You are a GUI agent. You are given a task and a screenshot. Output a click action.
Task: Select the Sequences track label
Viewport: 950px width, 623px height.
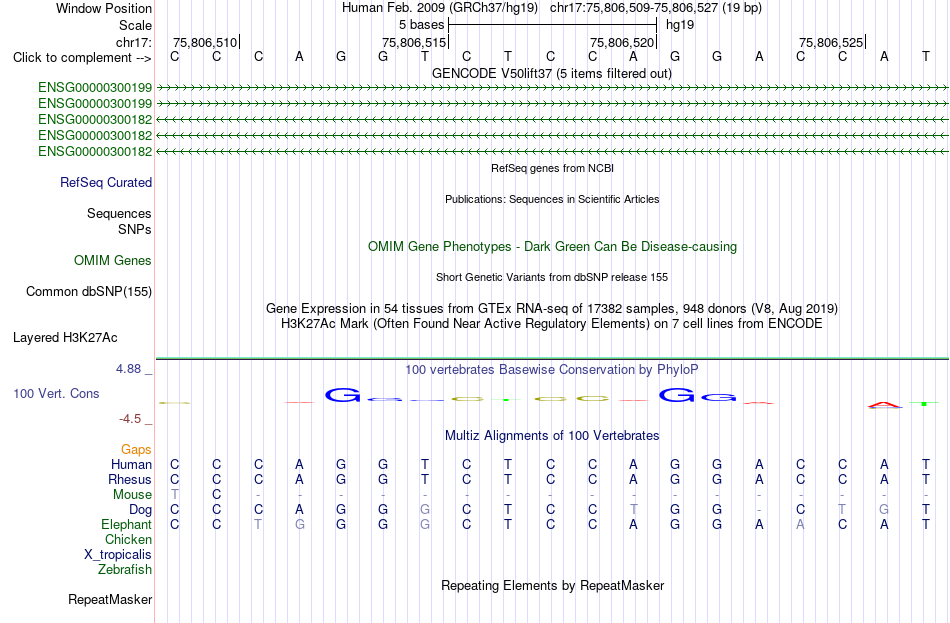[119, 213]
